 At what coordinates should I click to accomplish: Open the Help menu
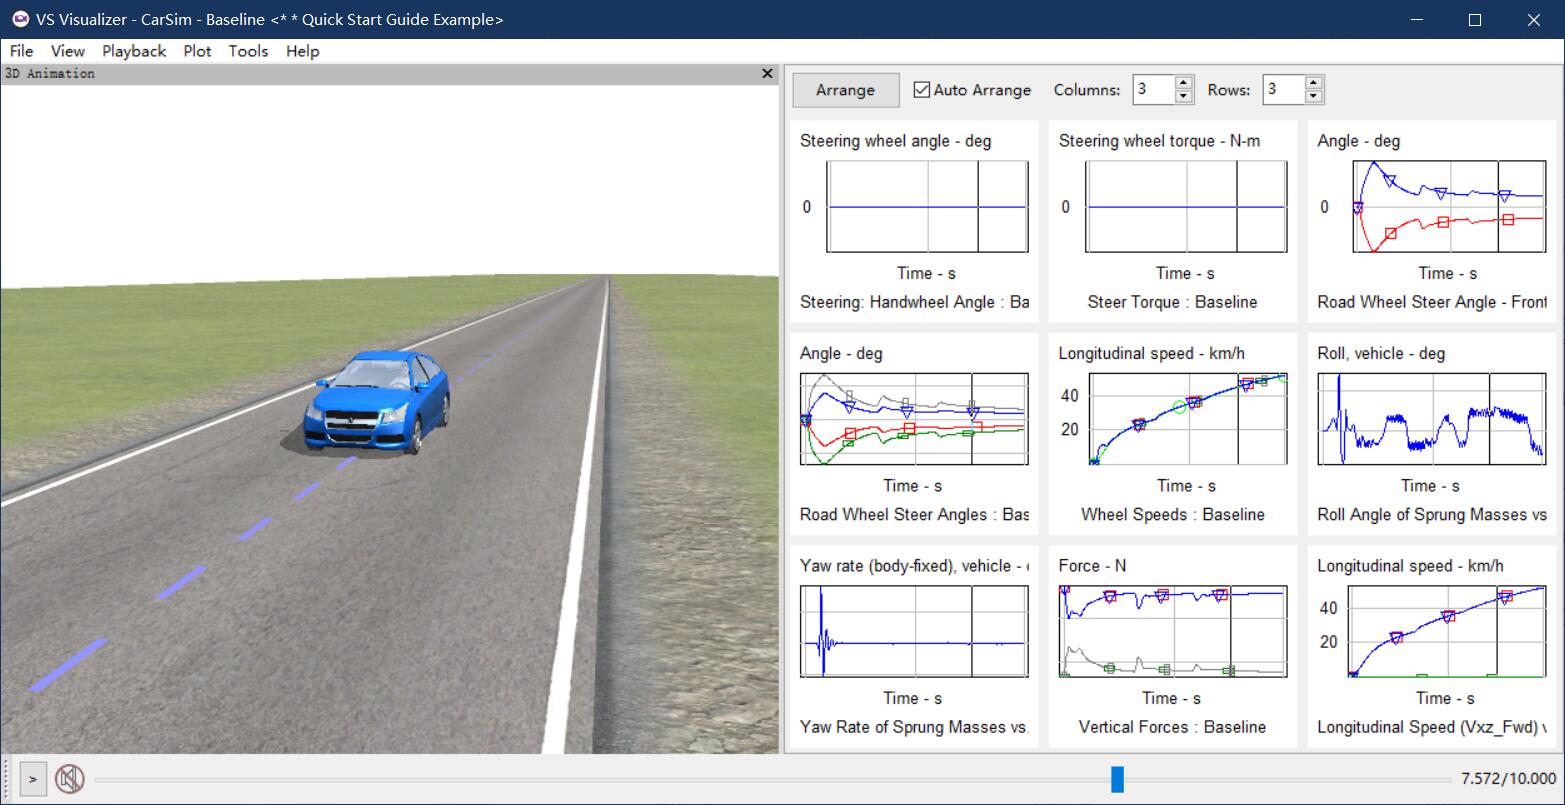point(302,51)
